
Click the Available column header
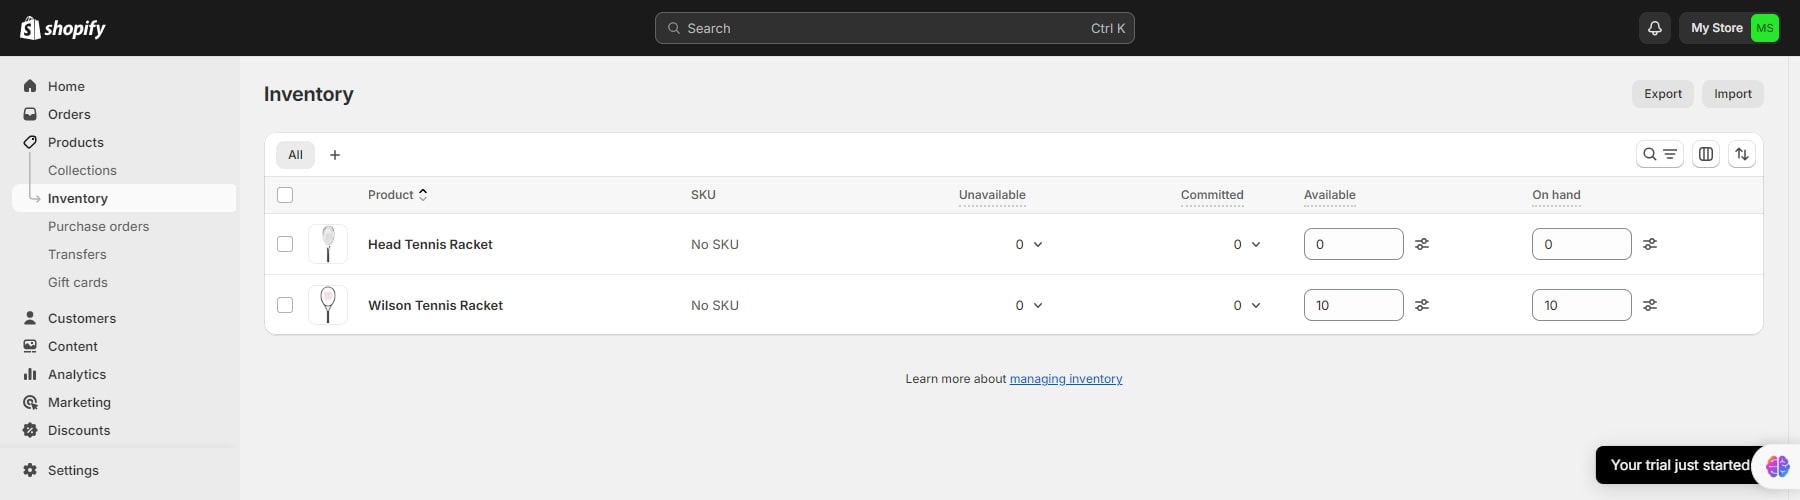[1330, 195]
